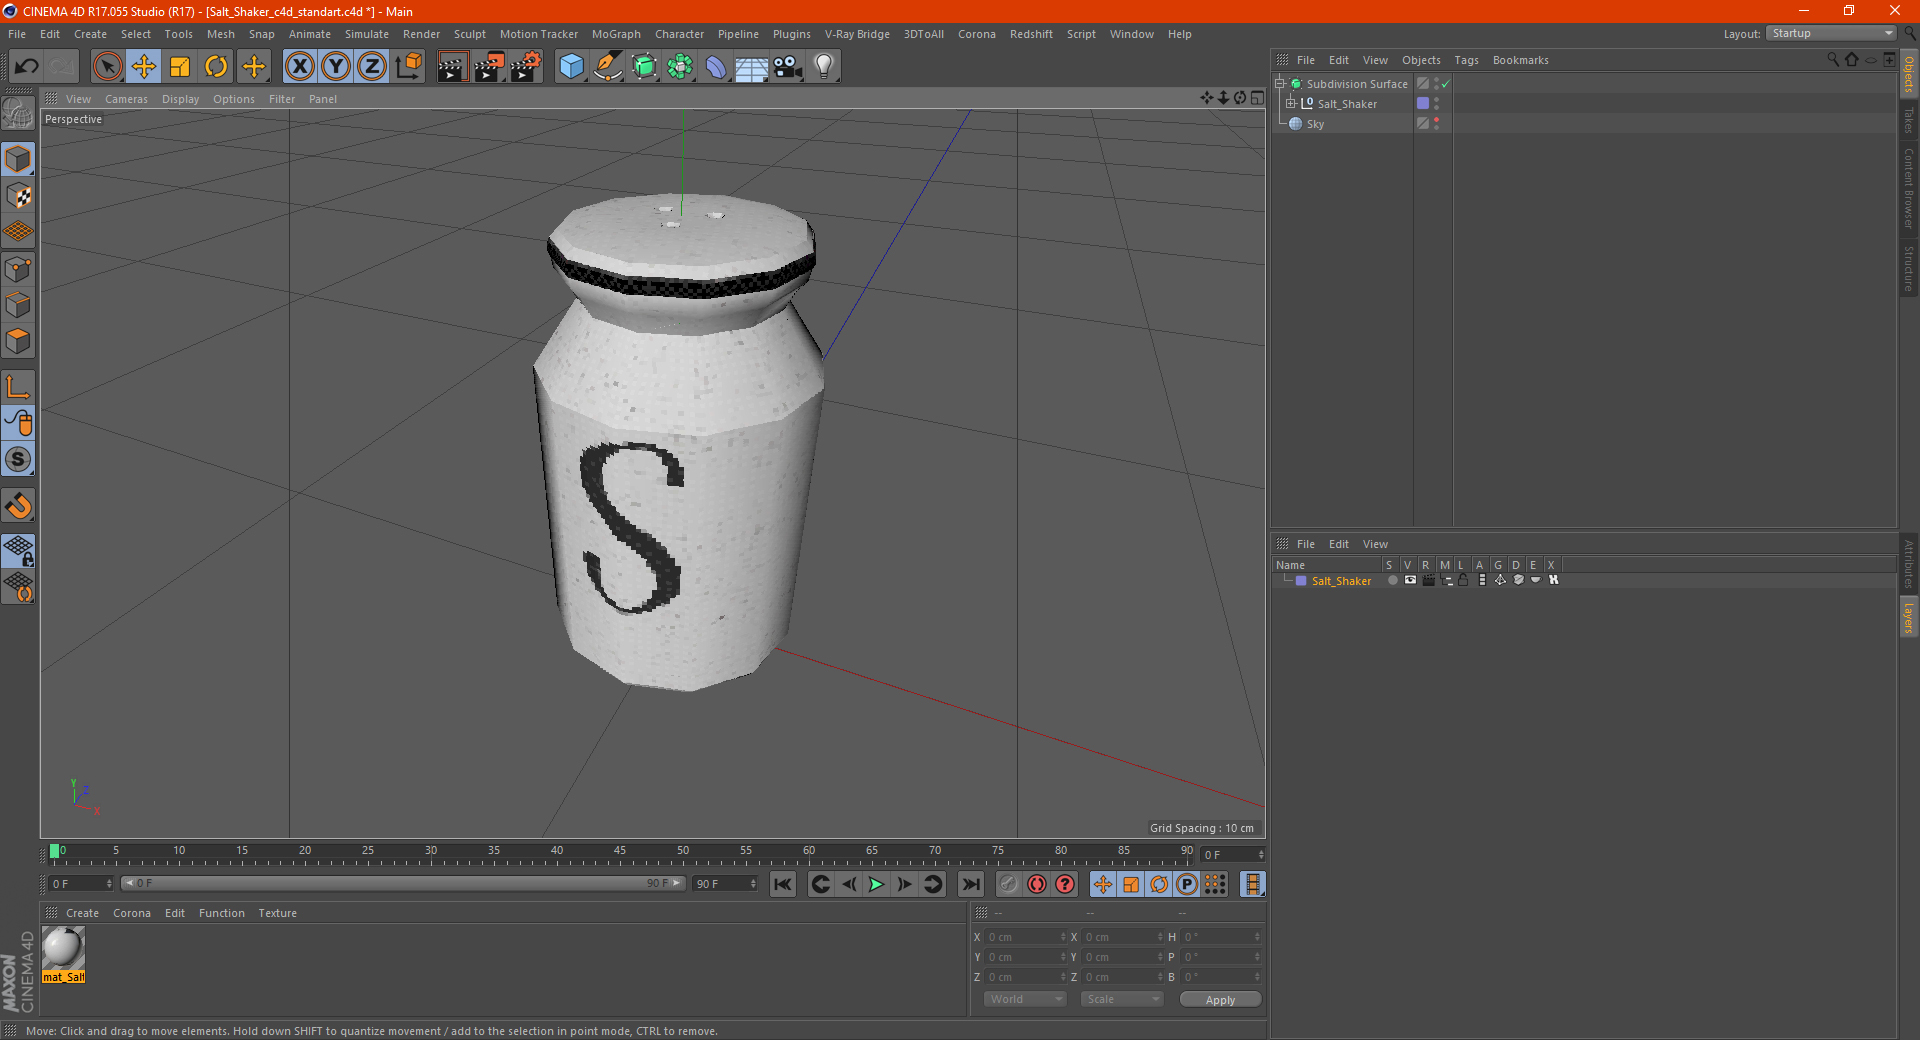Toggle Subdivision Surface enable checkmark
The height and width of the screenshot is (1040, 1920).
coord(1445,84)
